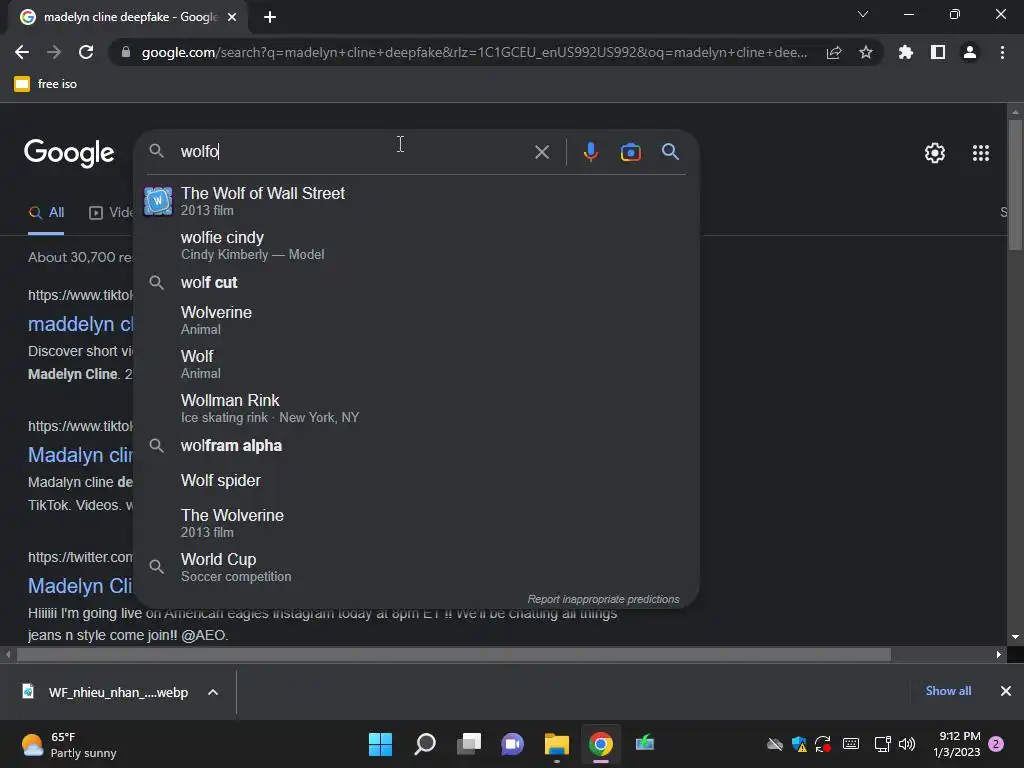Click the browser back arrow

click(x=22, y=52)
